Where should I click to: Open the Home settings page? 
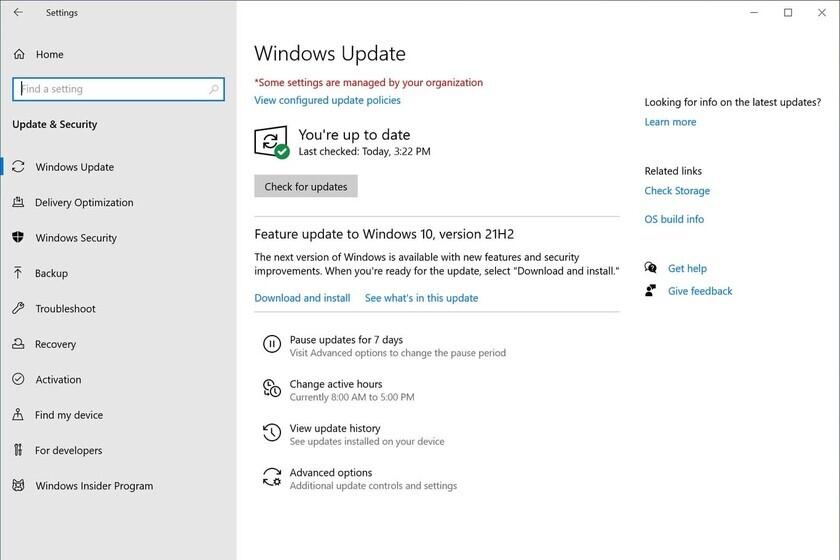point(49,54)
